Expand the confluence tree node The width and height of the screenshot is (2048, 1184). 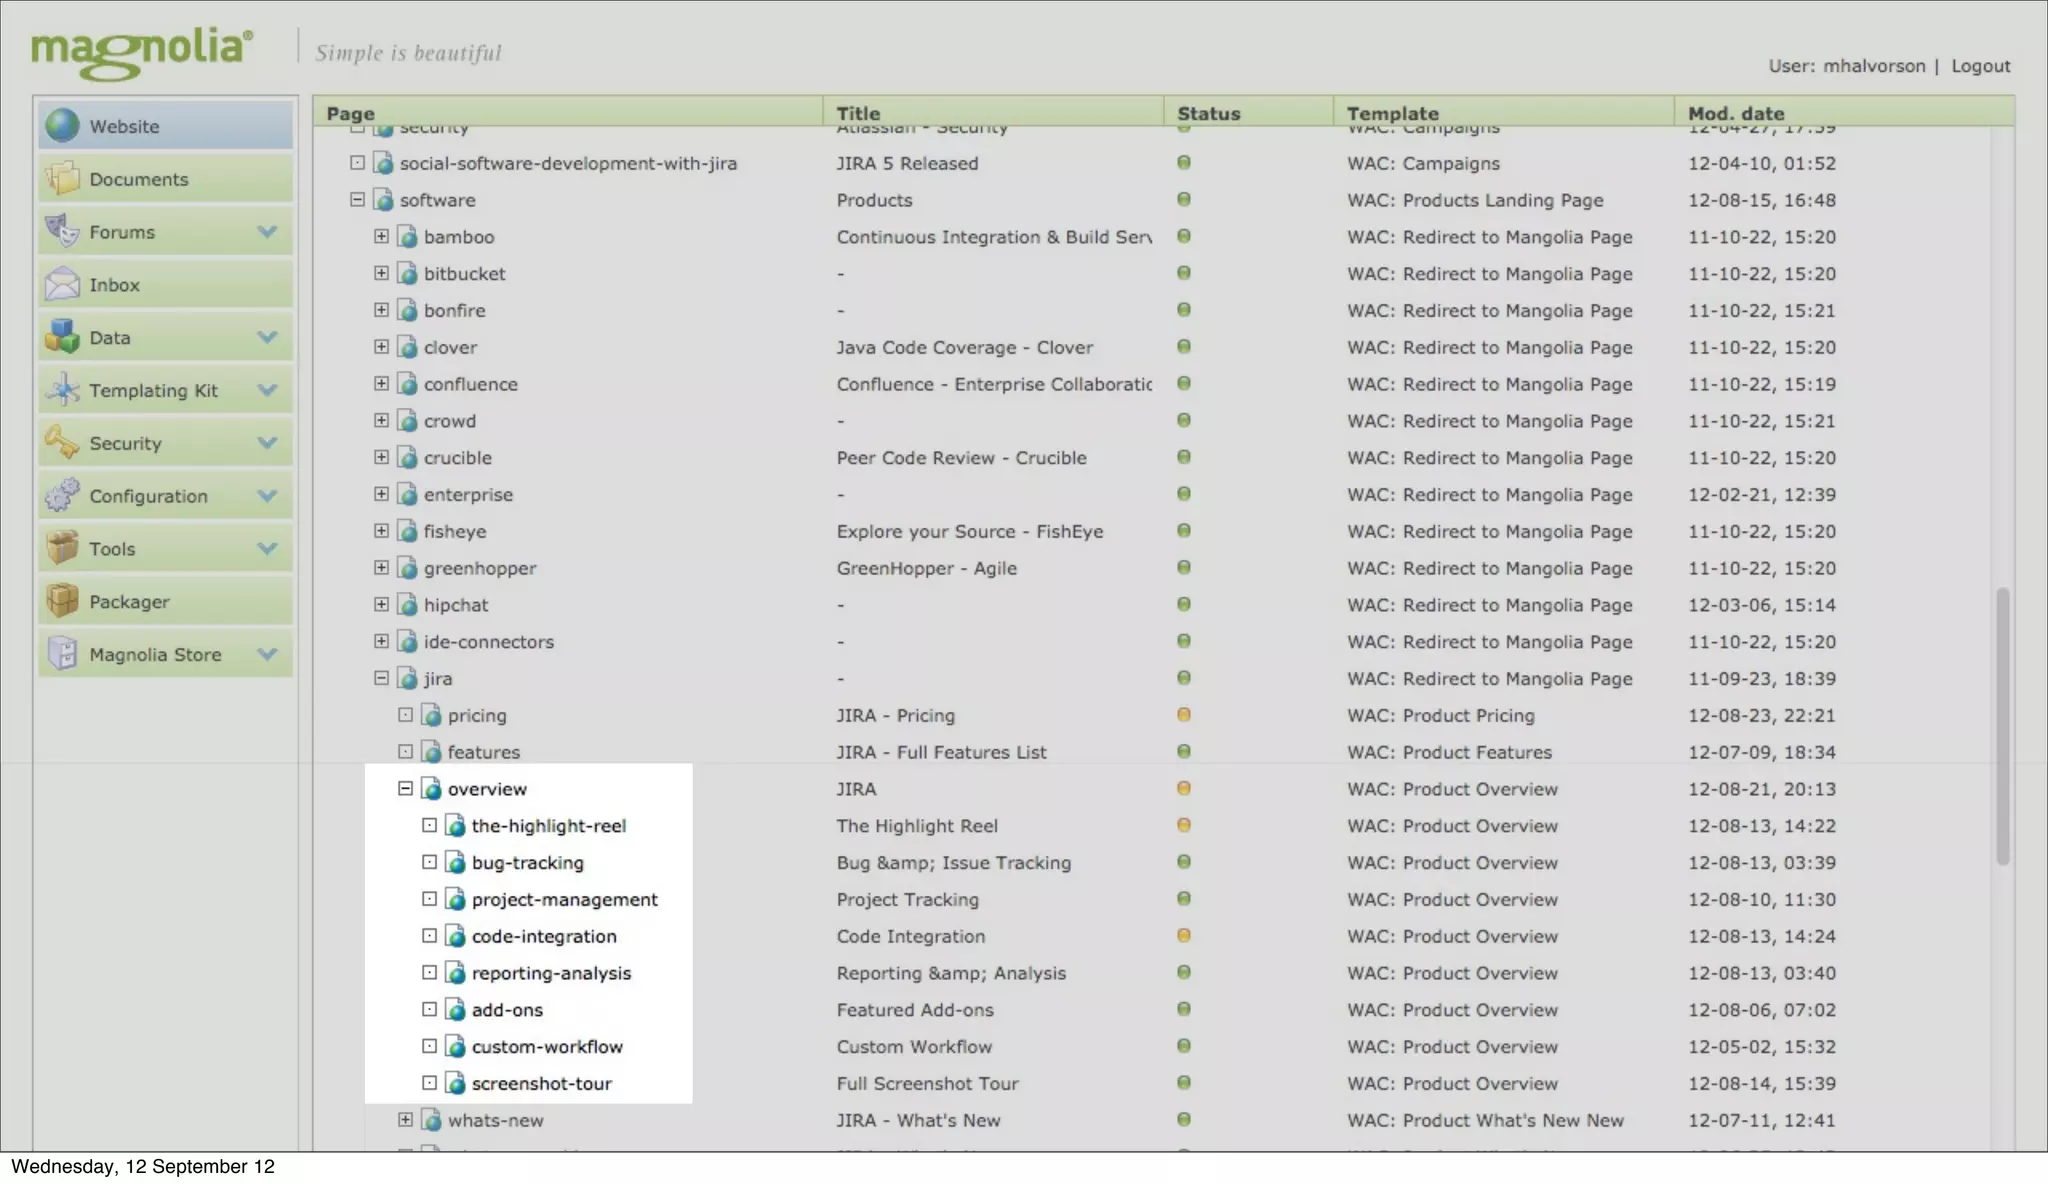381,384
